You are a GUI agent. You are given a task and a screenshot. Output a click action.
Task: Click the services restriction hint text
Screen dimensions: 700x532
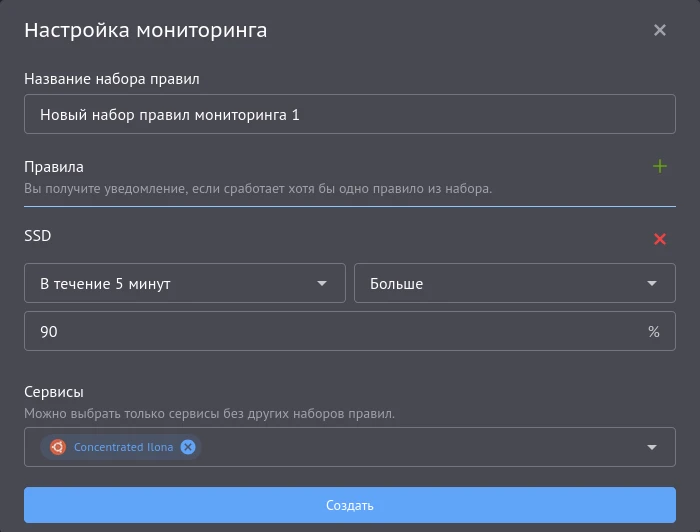pos(209,413)
